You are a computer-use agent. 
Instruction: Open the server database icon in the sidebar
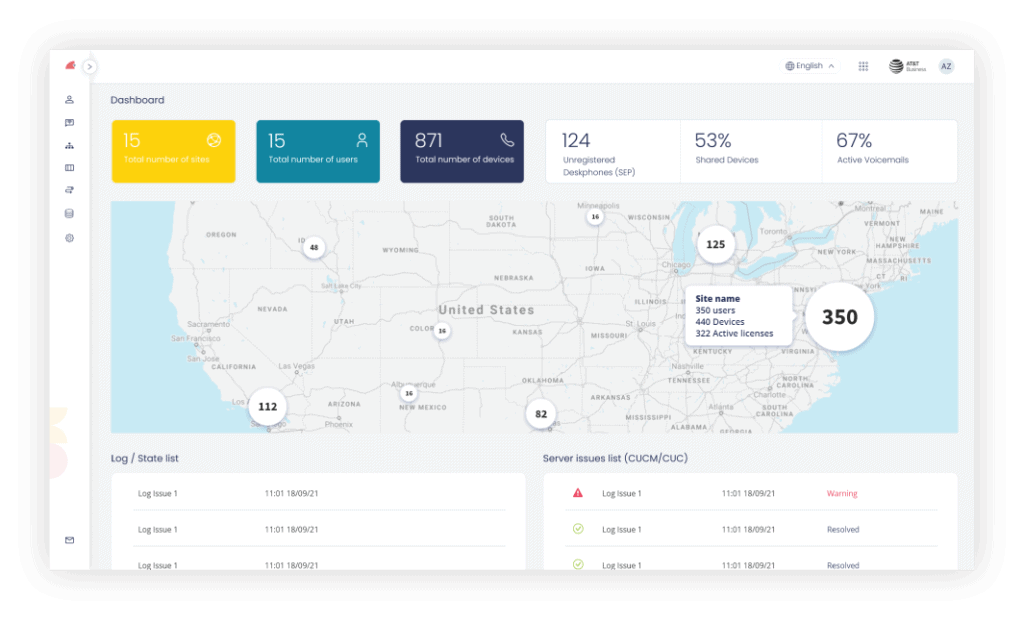pyautogui.click(x=69, y=213)
